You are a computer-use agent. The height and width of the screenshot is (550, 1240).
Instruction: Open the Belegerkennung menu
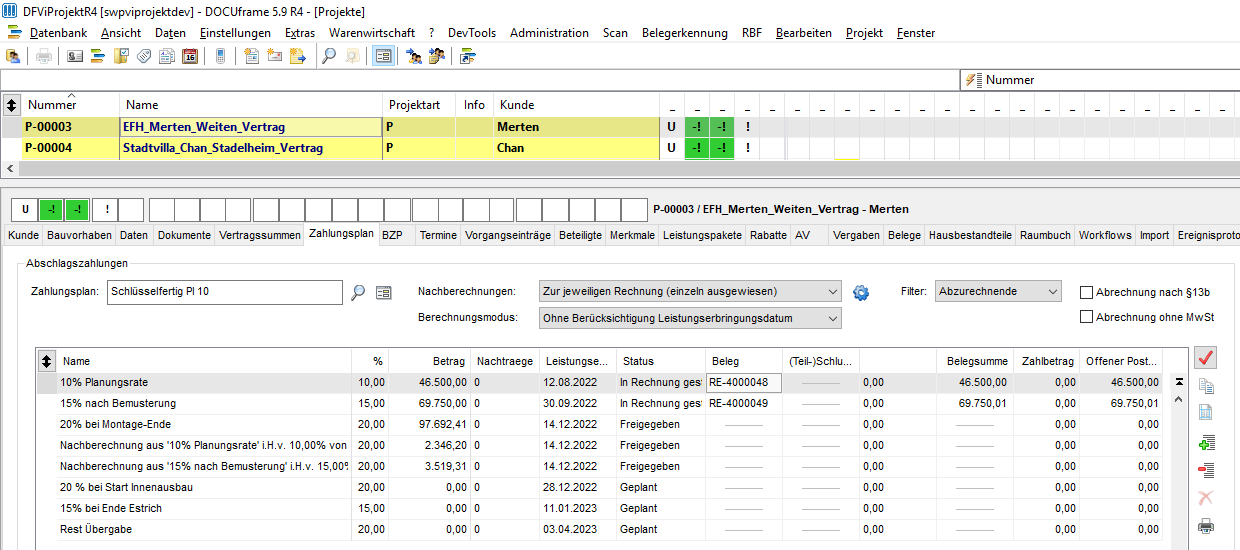(x=685, y=32)
